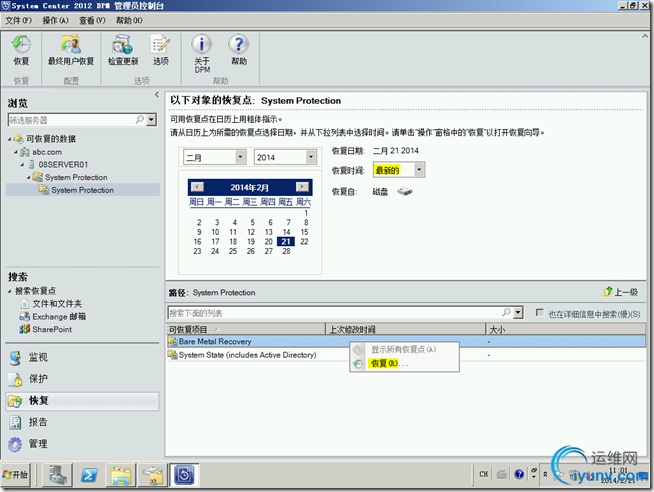Open the 查看 menu
This screenshot has height=492, width=654.
point(92,20)
